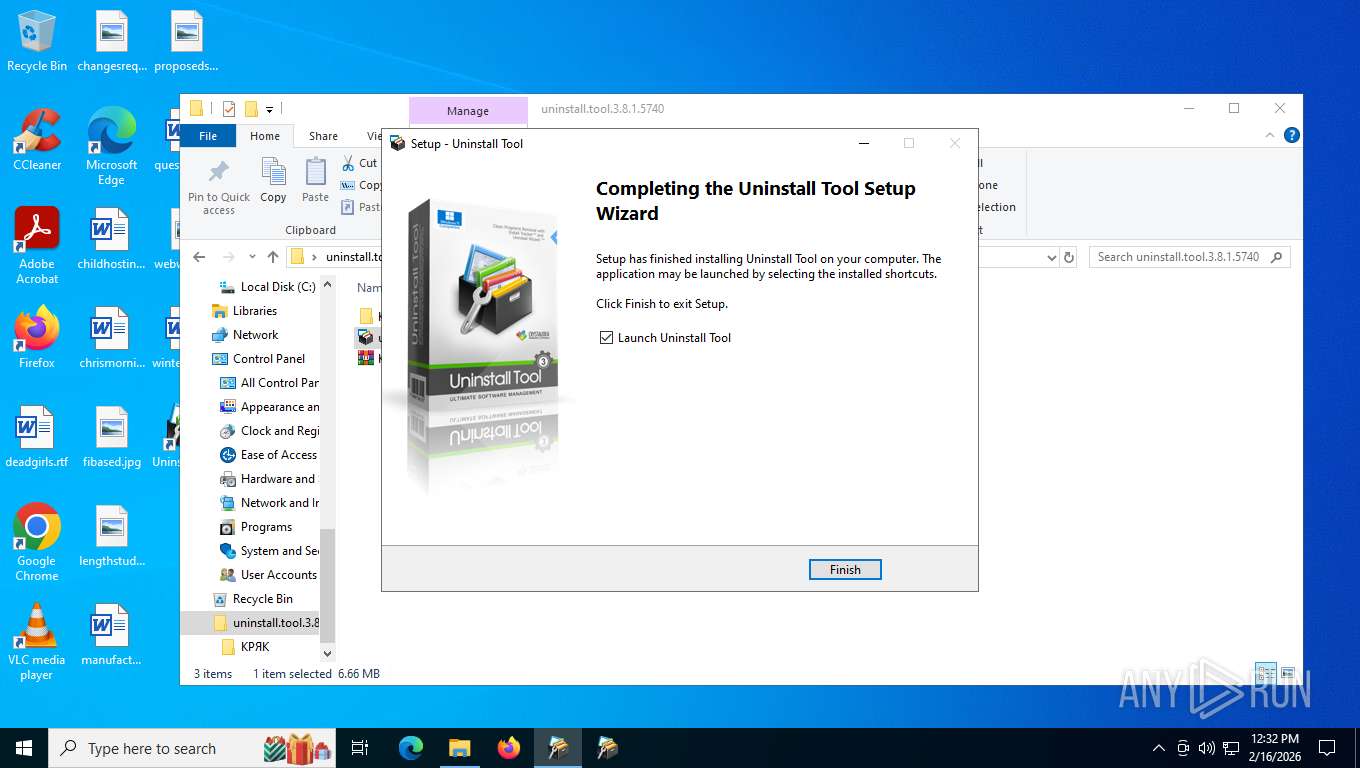Select the deadgirls.rtf desktop file
This screenshot has width=1360, height=768.
(37, 438)
